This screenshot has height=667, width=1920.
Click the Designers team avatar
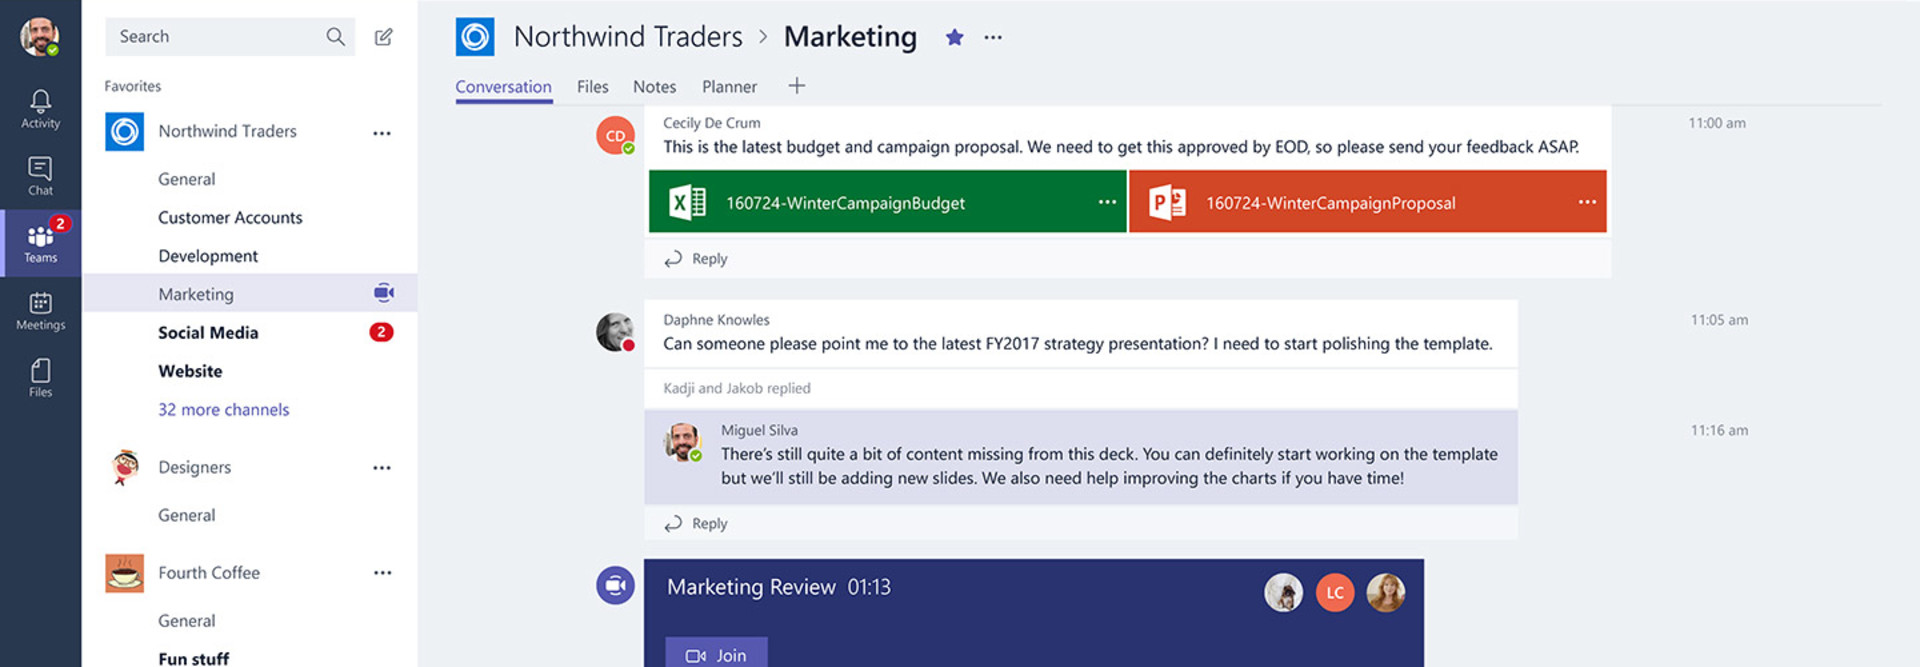point(125,468)
